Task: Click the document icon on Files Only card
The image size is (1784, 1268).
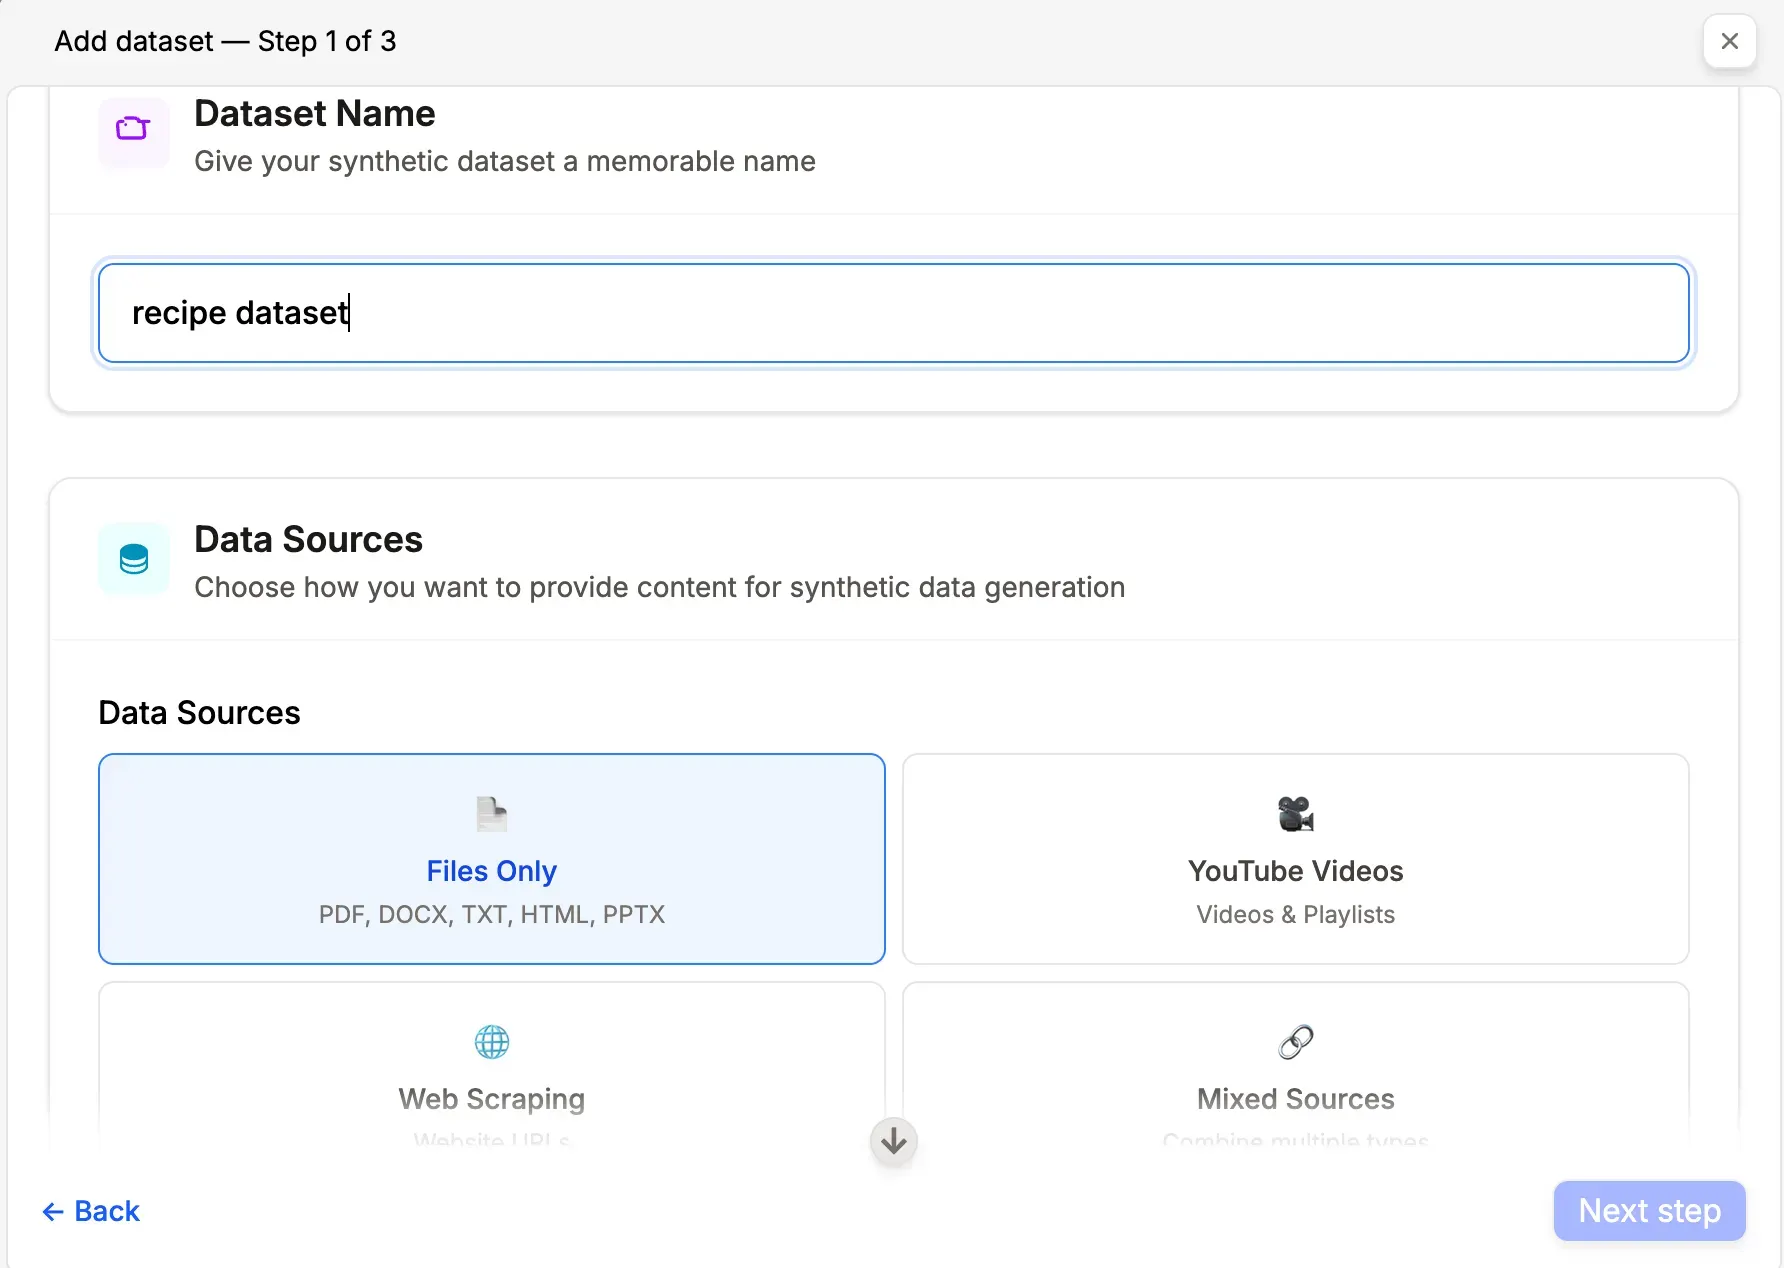Action: point(491,813)
